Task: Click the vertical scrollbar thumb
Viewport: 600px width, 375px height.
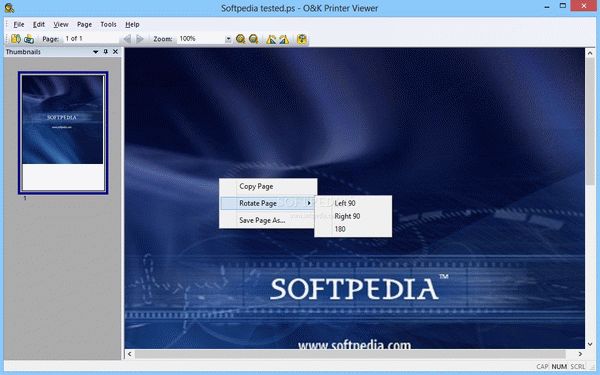Action: pyautogui.click(x=590, y=122)
